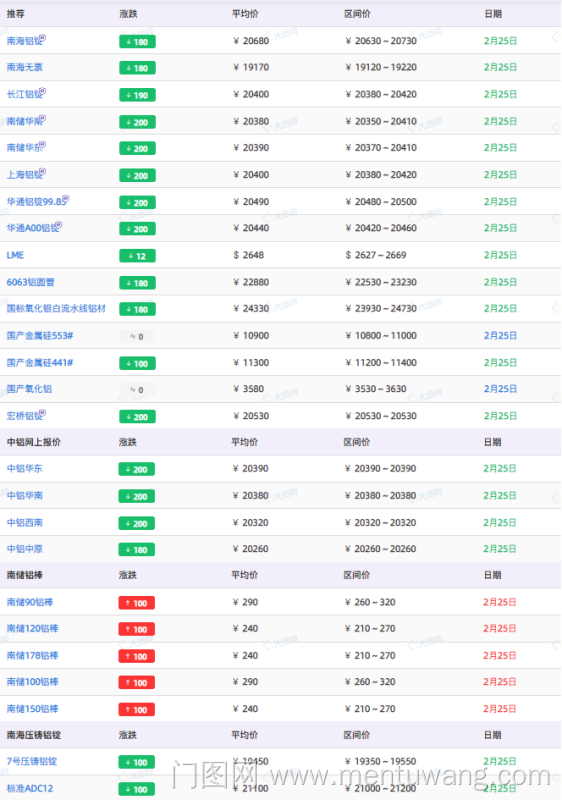Open the 南储120铝棒 link
The width and height of the screenshot is (562, 800).
(32, 629)
